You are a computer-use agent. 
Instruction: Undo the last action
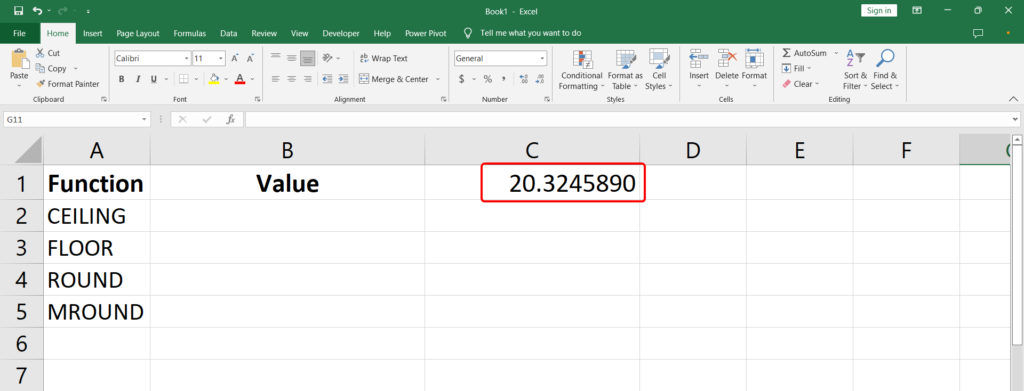click(37, 11)
